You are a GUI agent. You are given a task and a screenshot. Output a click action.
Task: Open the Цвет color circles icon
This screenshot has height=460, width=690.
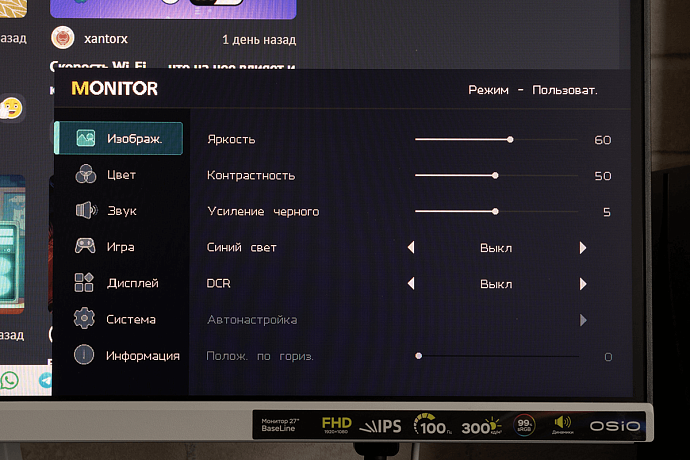click(85, 175)
